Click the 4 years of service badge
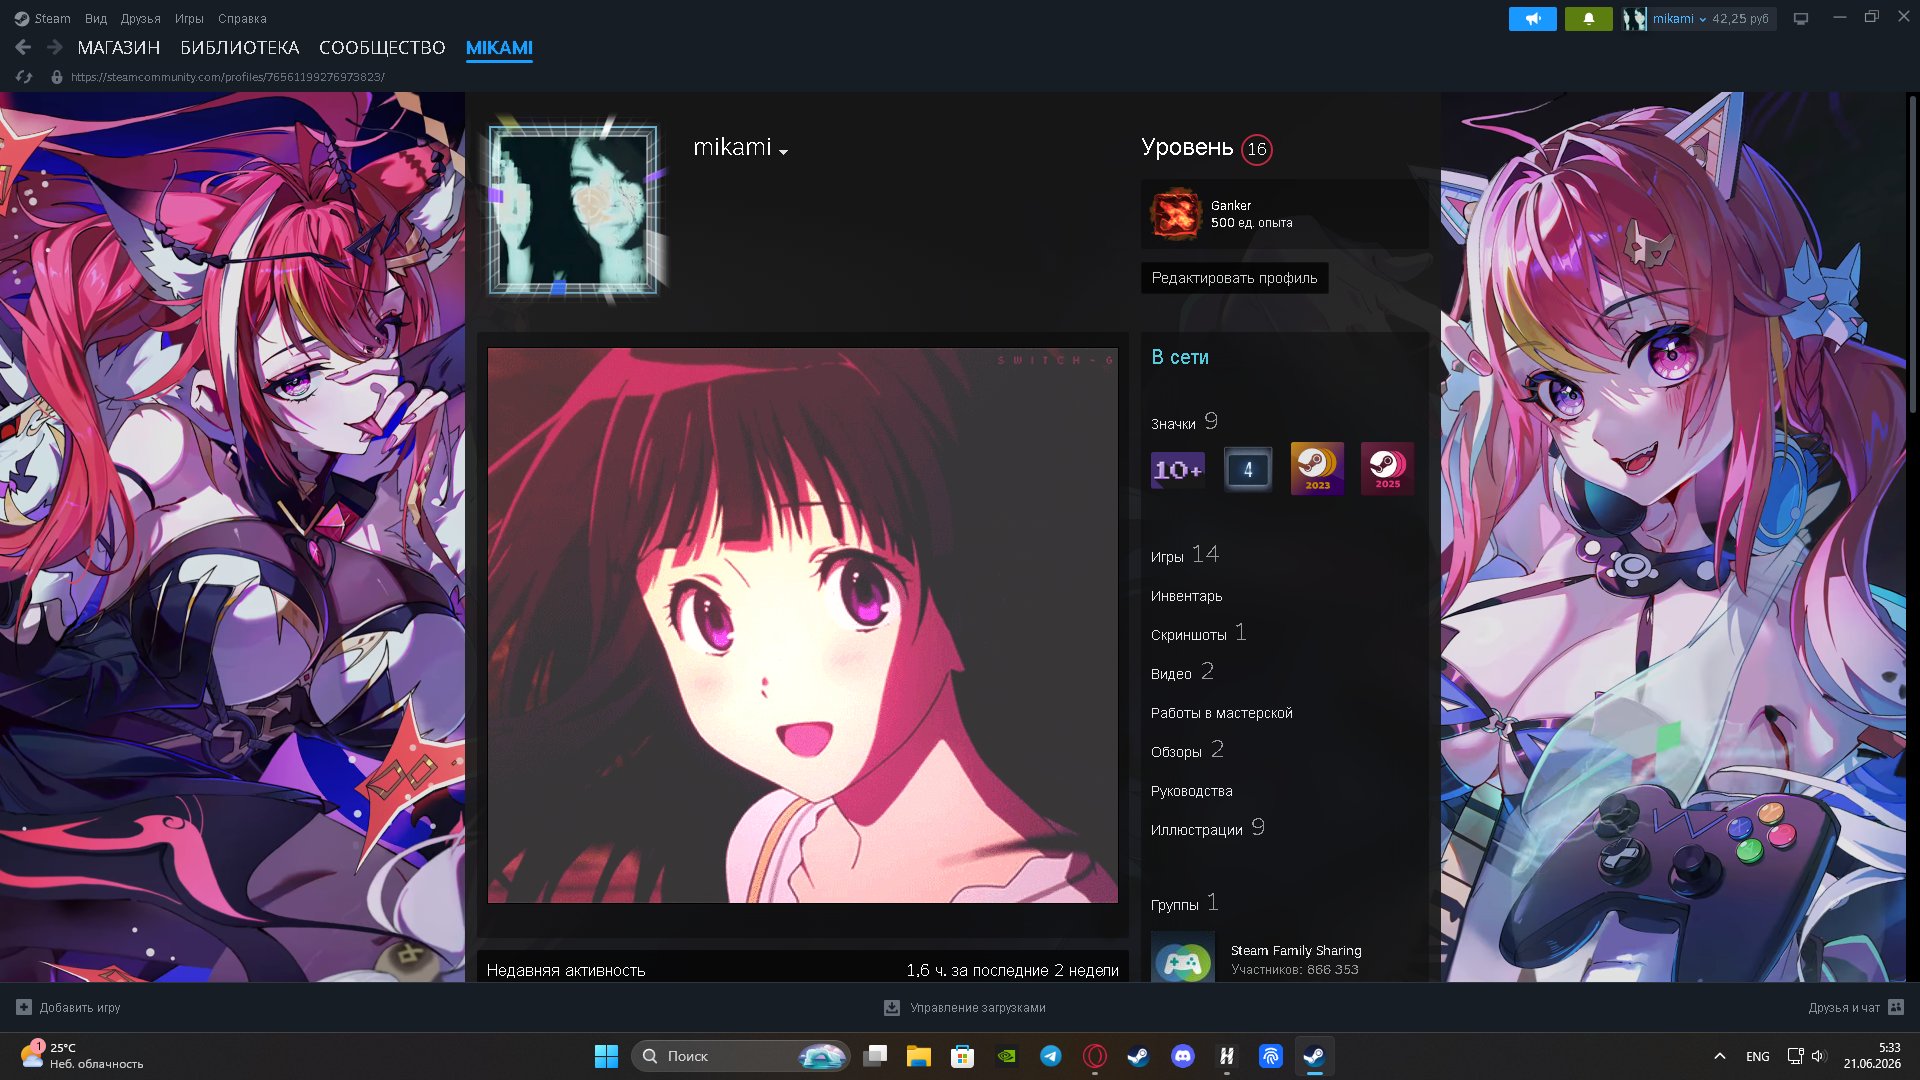The width and height of the screenshot is (1920, 1080). pos(1248,469)
